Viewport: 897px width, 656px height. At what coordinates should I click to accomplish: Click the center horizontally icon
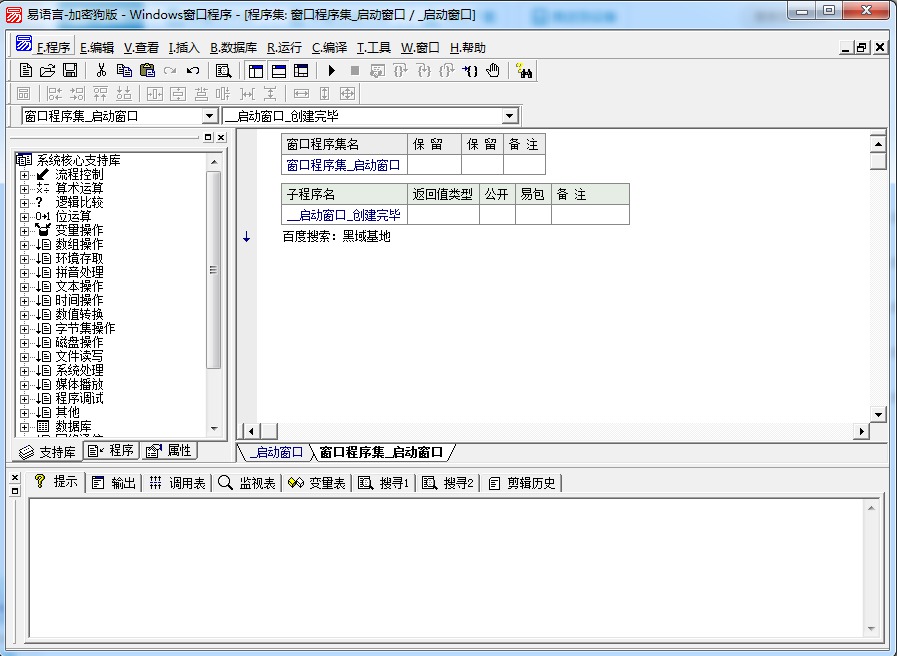click(154, 93)
